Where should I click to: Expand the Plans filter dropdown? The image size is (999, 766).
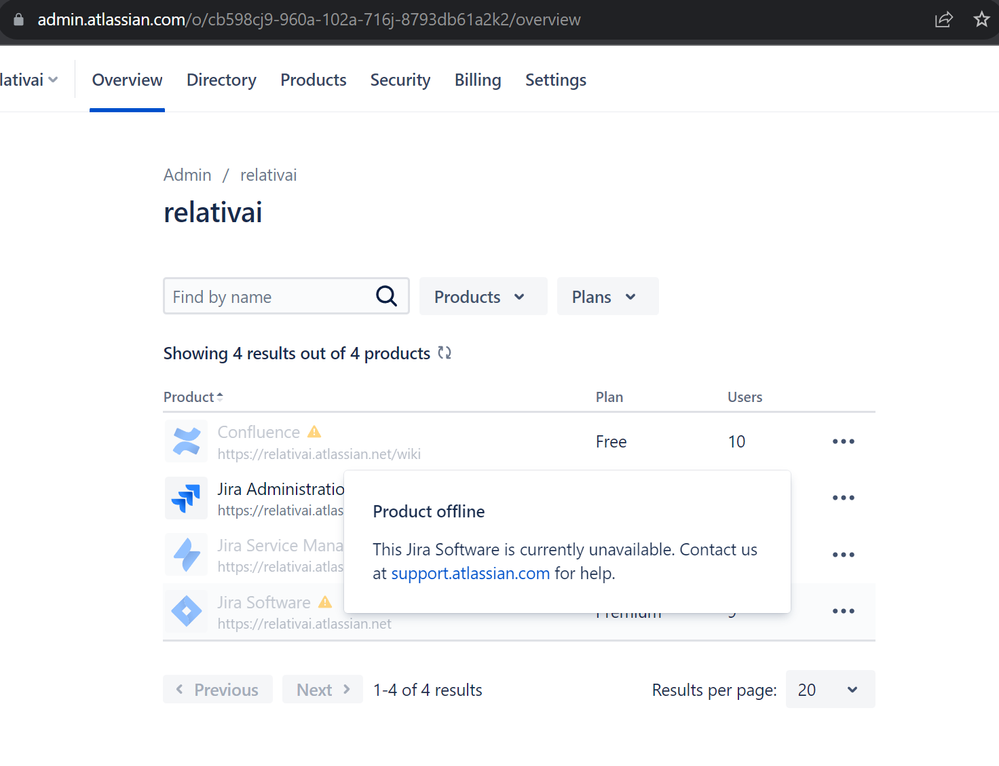coord(607,296)
